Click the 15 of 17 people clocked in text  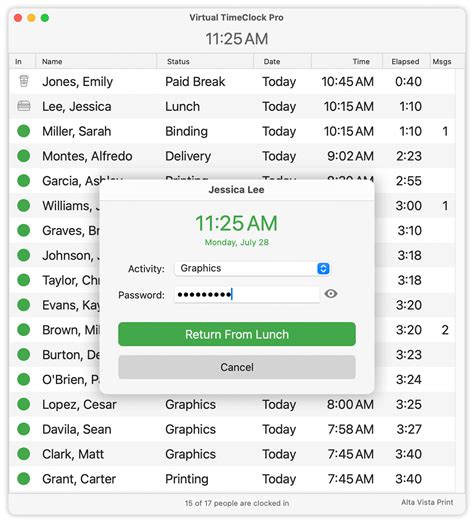237,503
